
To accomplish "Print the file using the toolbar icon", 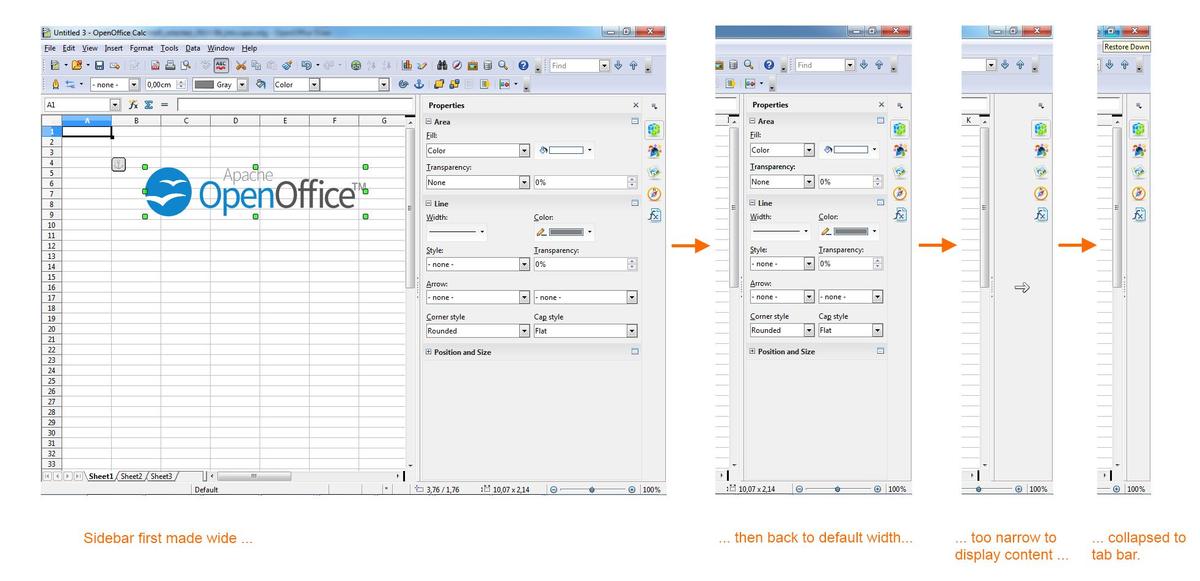I will pyautogui.click(x=170, y=64).
